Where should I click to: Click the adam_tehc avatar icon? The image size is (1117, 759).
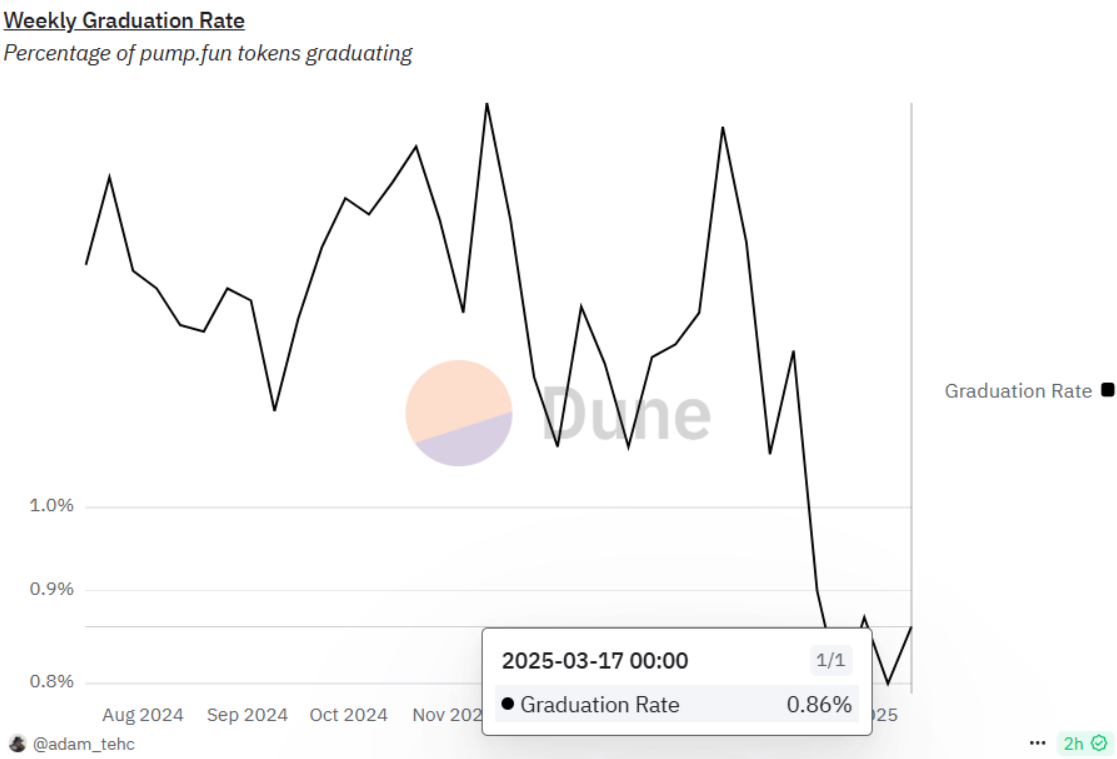(x=17, y=744)
